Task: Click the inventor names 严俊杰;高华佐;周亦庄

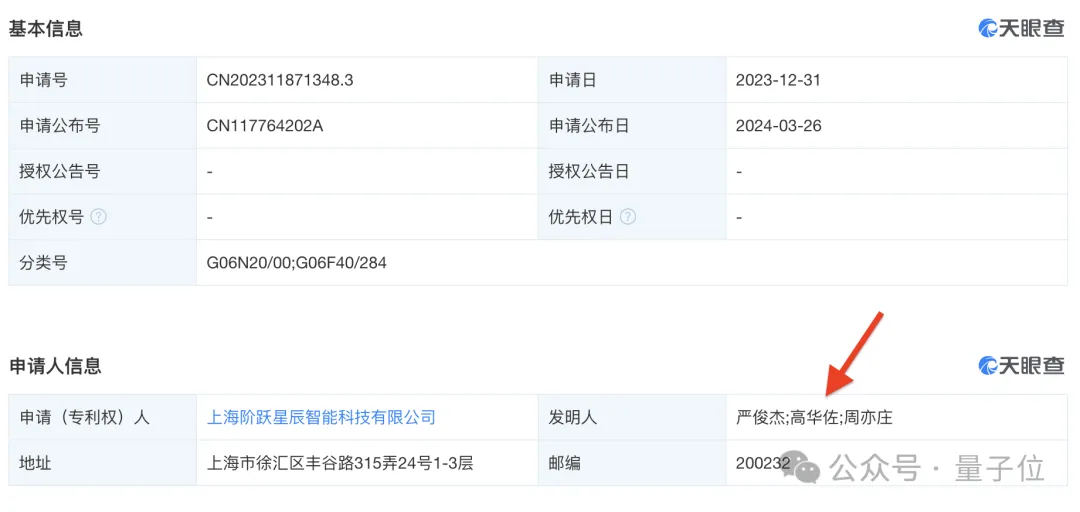Action: tap(814, 417)
